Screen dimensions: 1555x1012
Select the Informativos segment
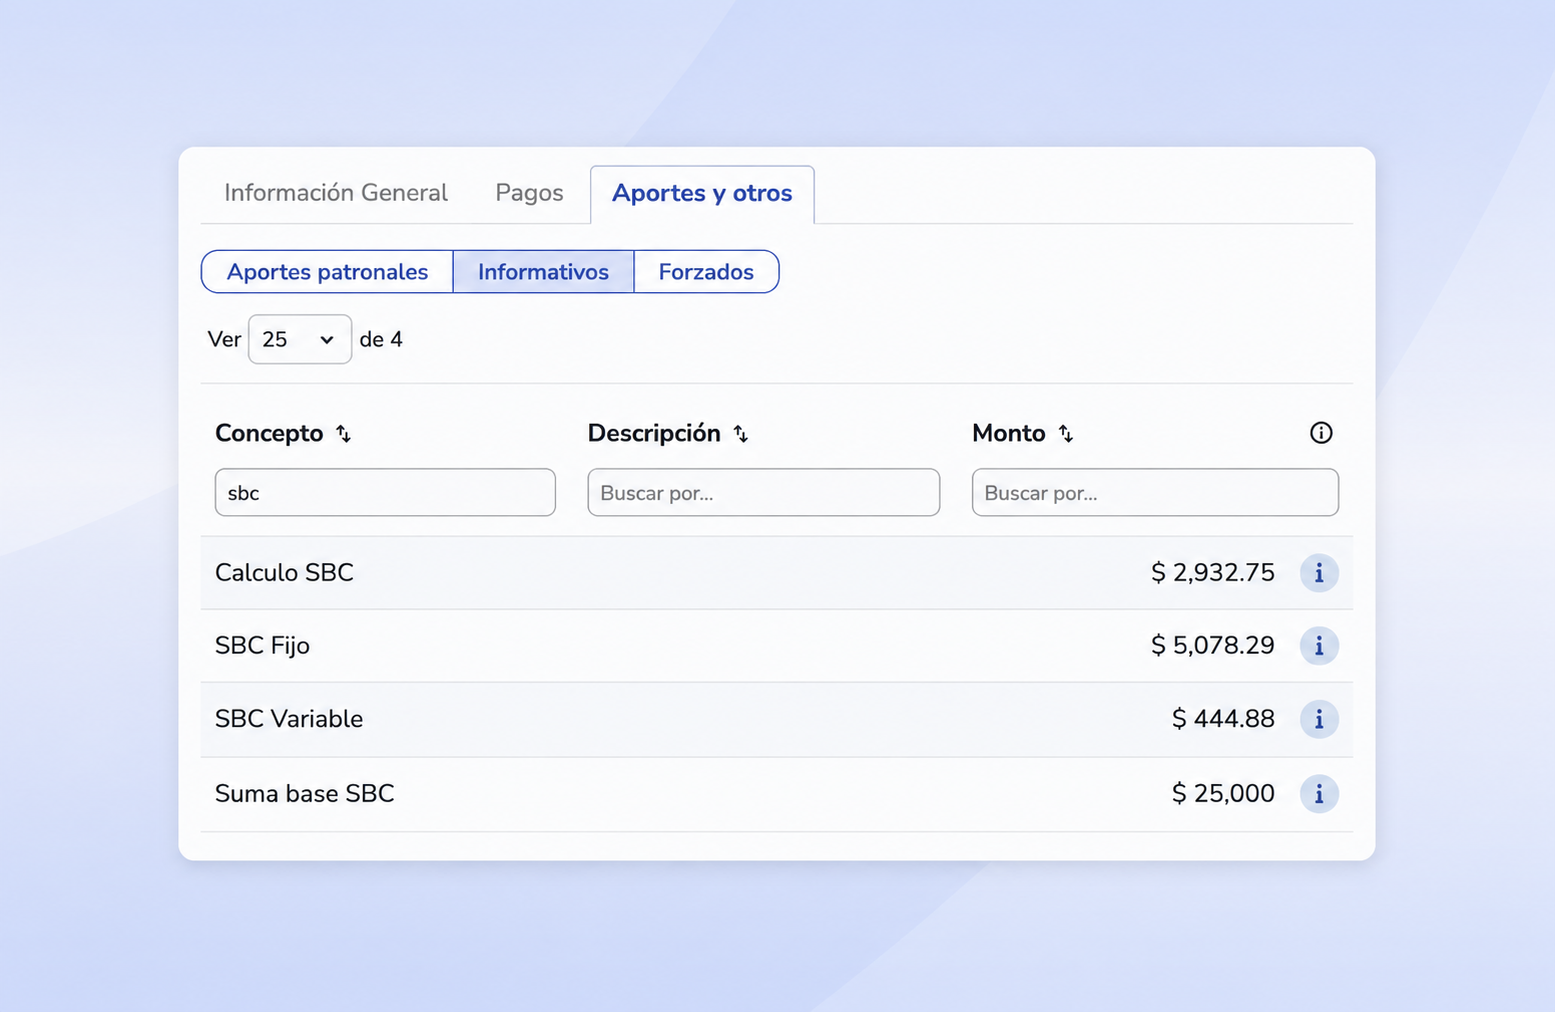[x=543, y=272]
